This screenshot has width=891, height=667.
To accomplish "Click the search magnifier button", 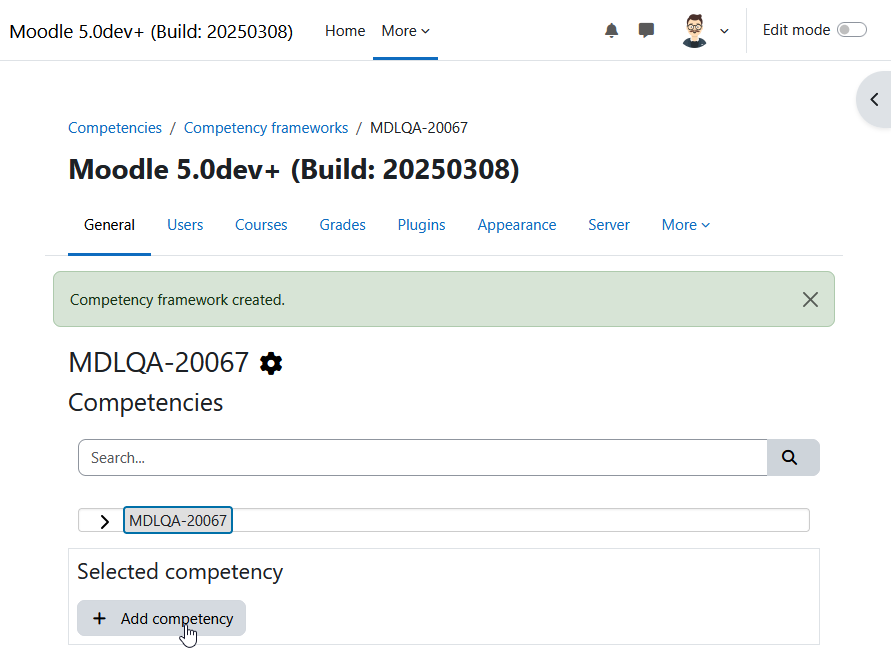I will 793,457.
